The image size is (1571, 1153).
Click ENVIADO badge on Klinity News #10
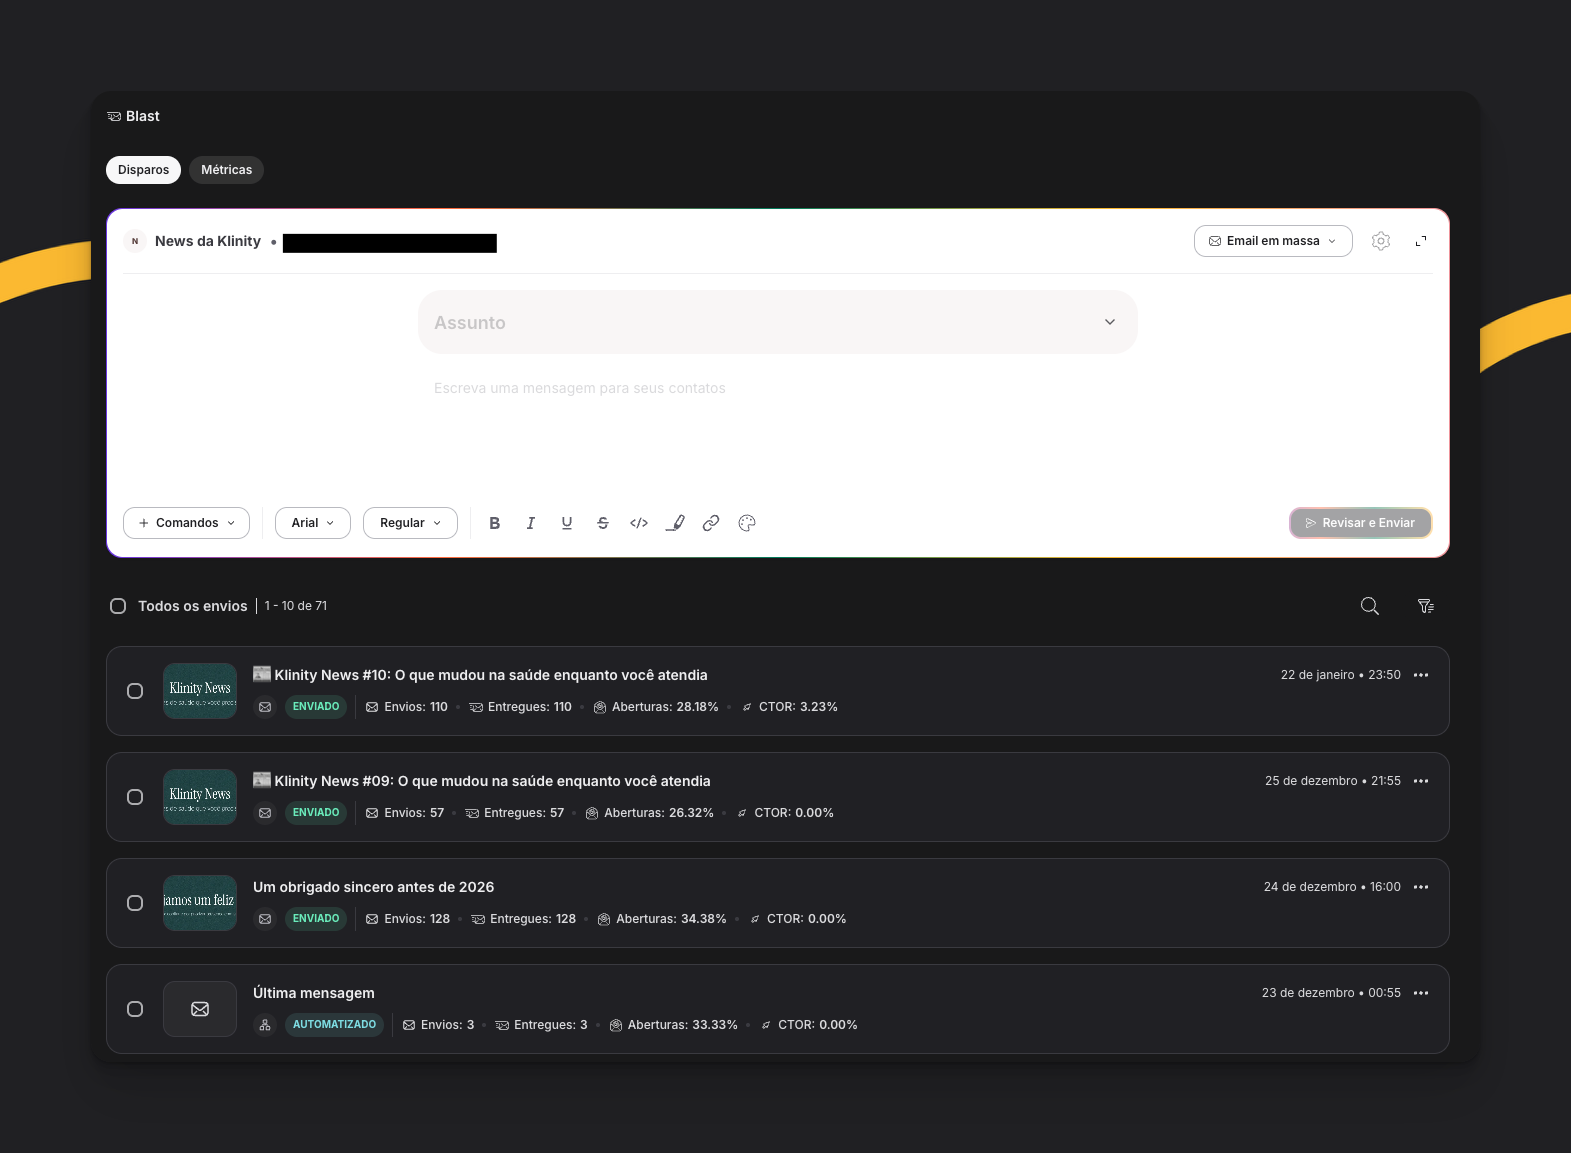[316, 707]
